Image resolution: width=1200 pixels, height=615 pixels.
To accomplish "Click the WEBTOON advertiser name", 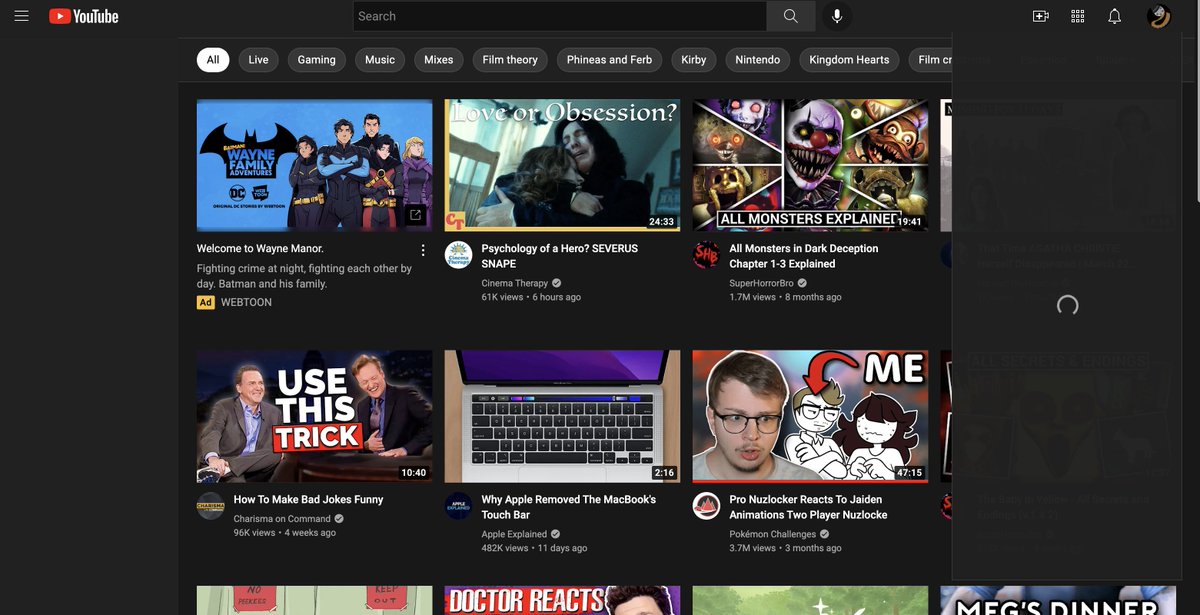I will click(x=246, y=302).
